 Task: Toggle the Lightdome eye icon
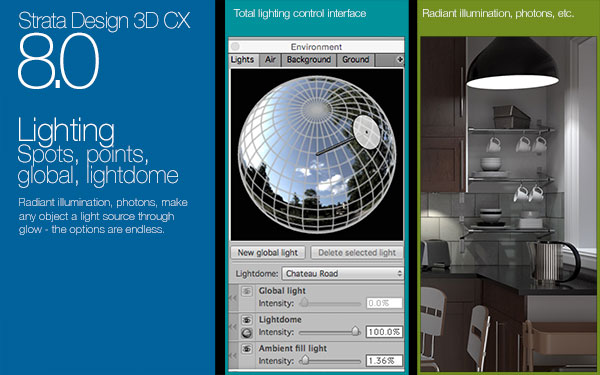[x=246, y=320]
